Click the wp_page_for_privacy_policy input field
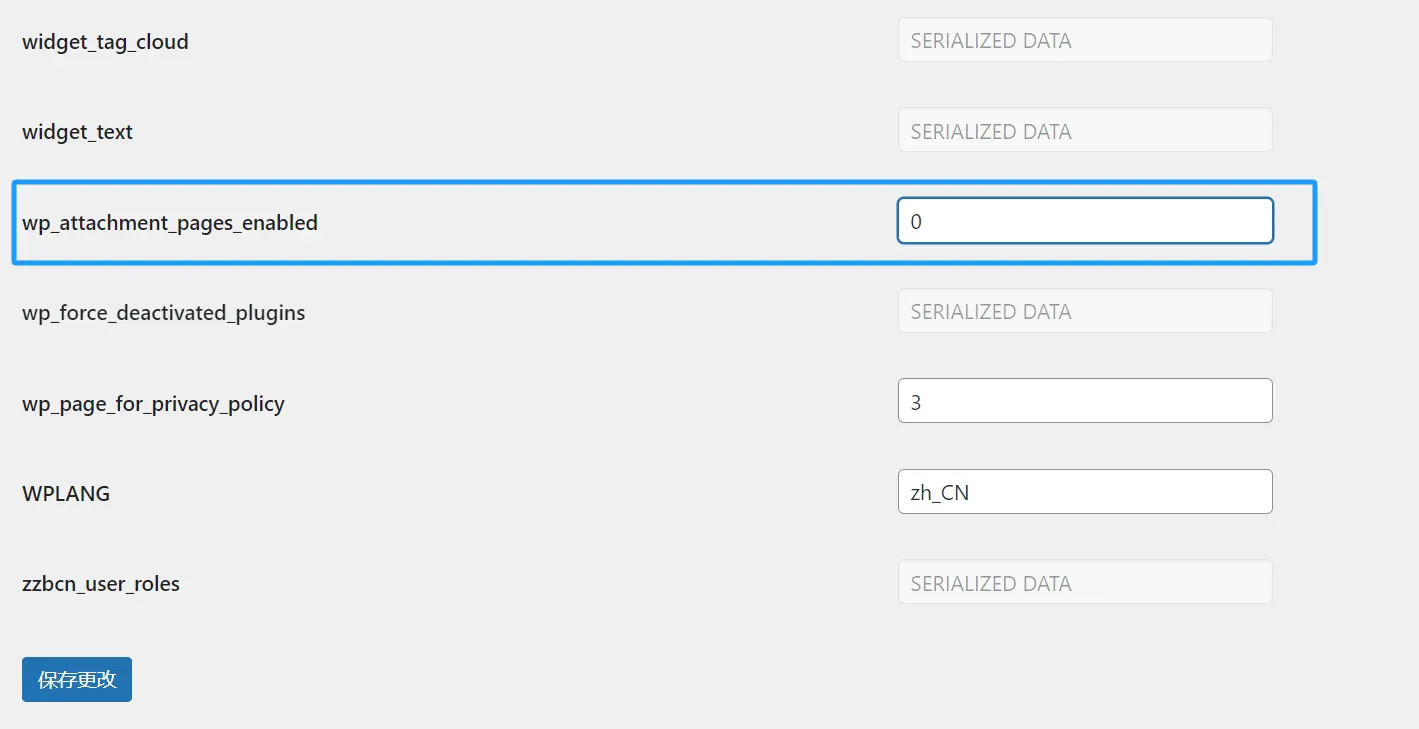The width and height of the screenshot is (1419, 729). click(x=1085, y=401)
